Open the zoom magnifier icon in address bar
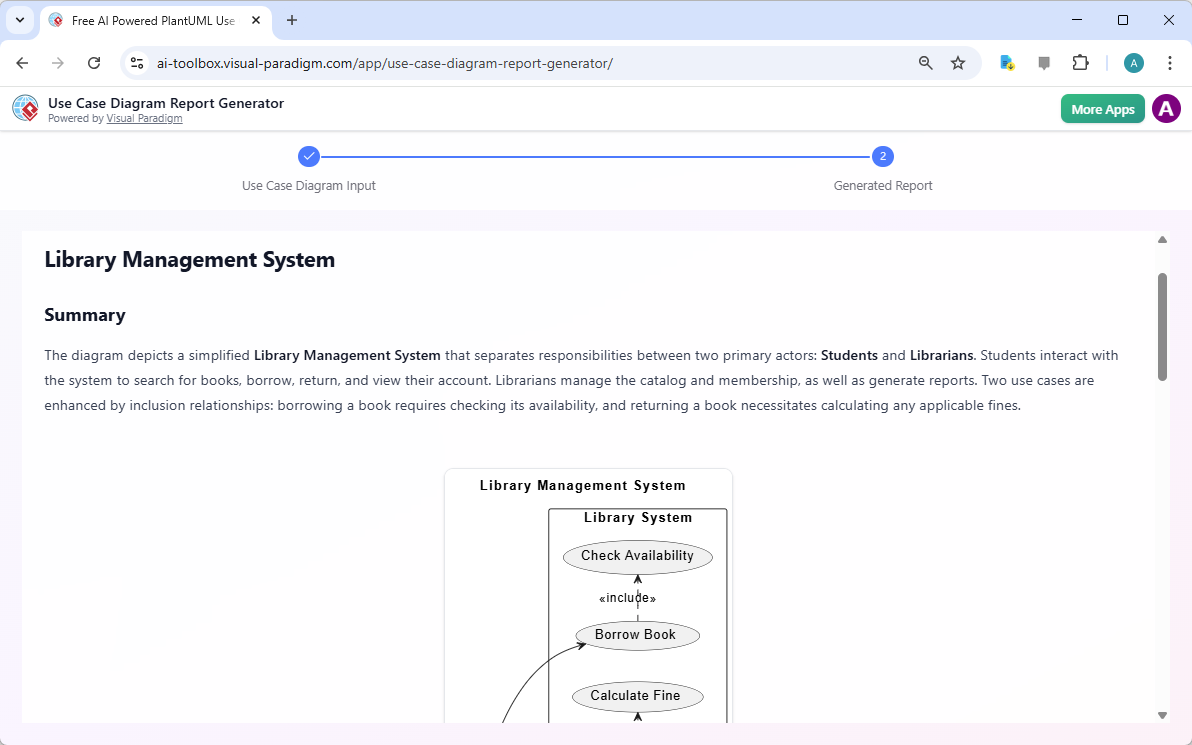 pos(925,62)
